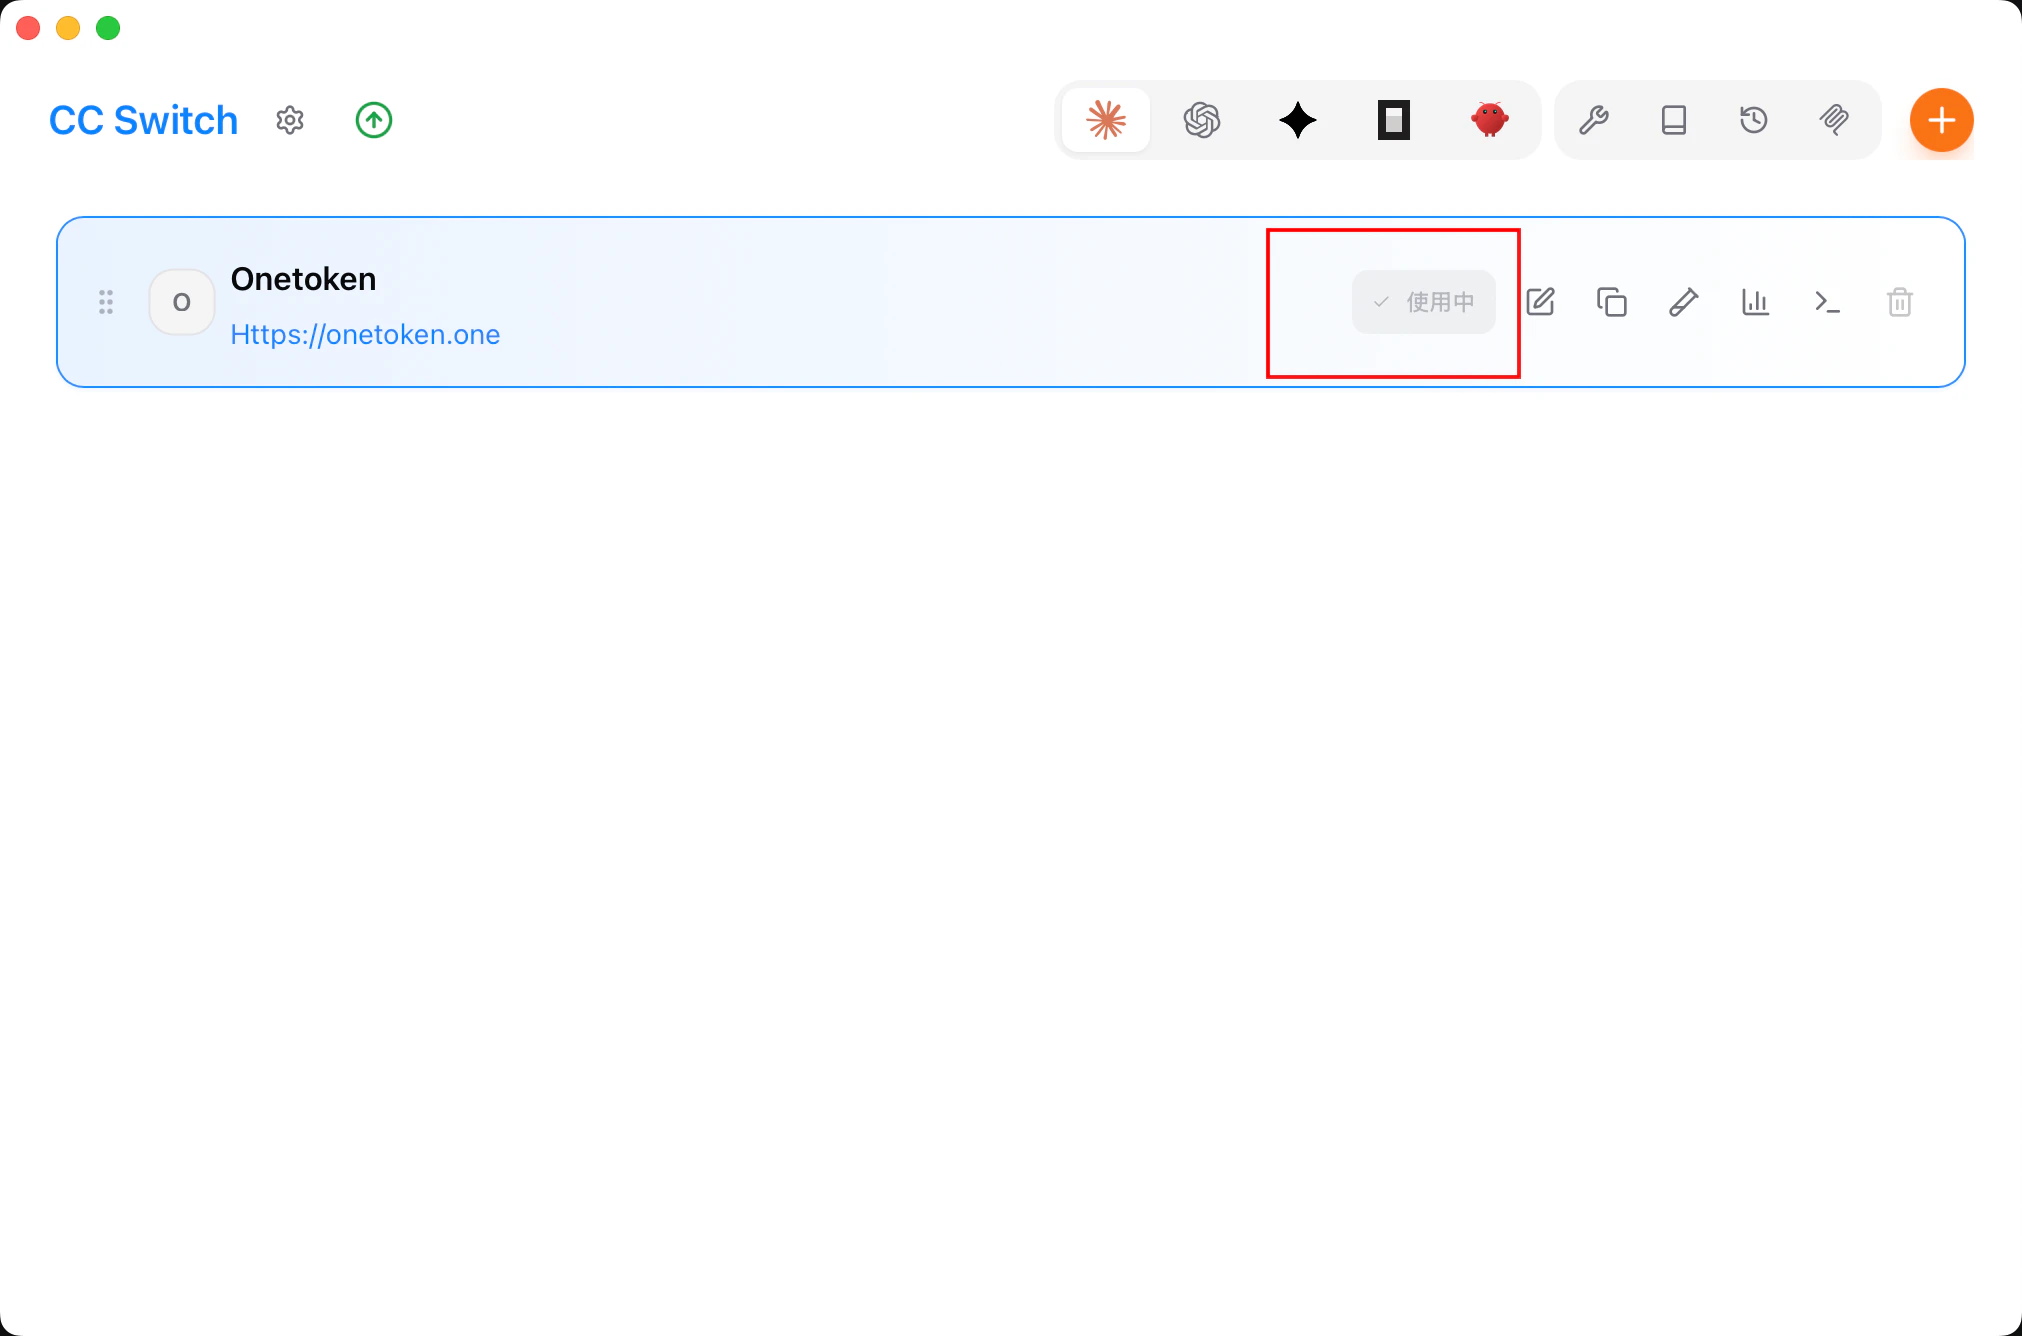2022x1336 pixels.
Task: Open the wrench tools icon
Action: pos(1594,120)
